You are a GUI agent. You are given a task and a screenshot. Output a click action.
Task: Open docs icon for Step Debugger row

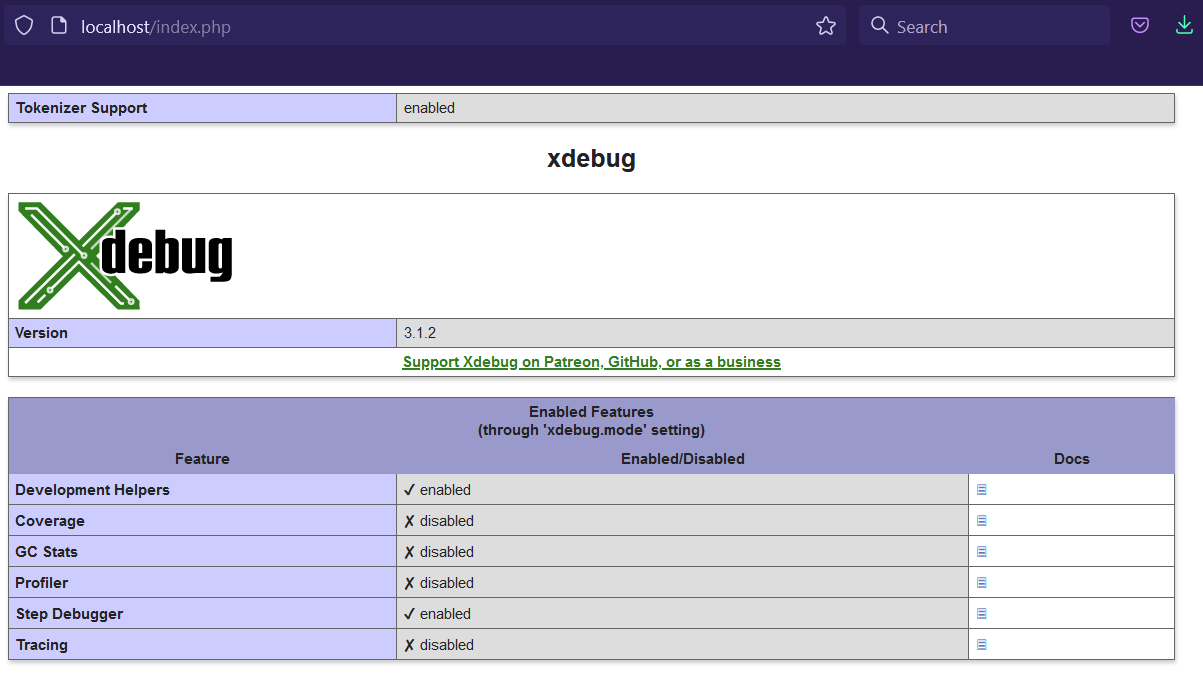click(x=982, y=614)
